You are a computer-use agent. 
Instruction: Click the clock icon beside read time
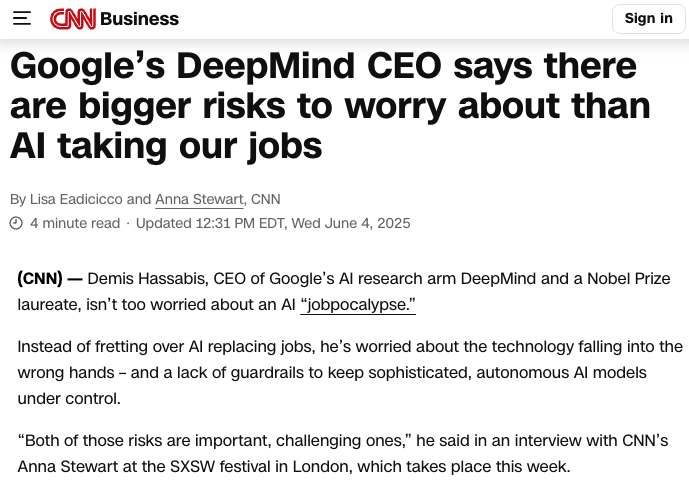pos(16,223)
